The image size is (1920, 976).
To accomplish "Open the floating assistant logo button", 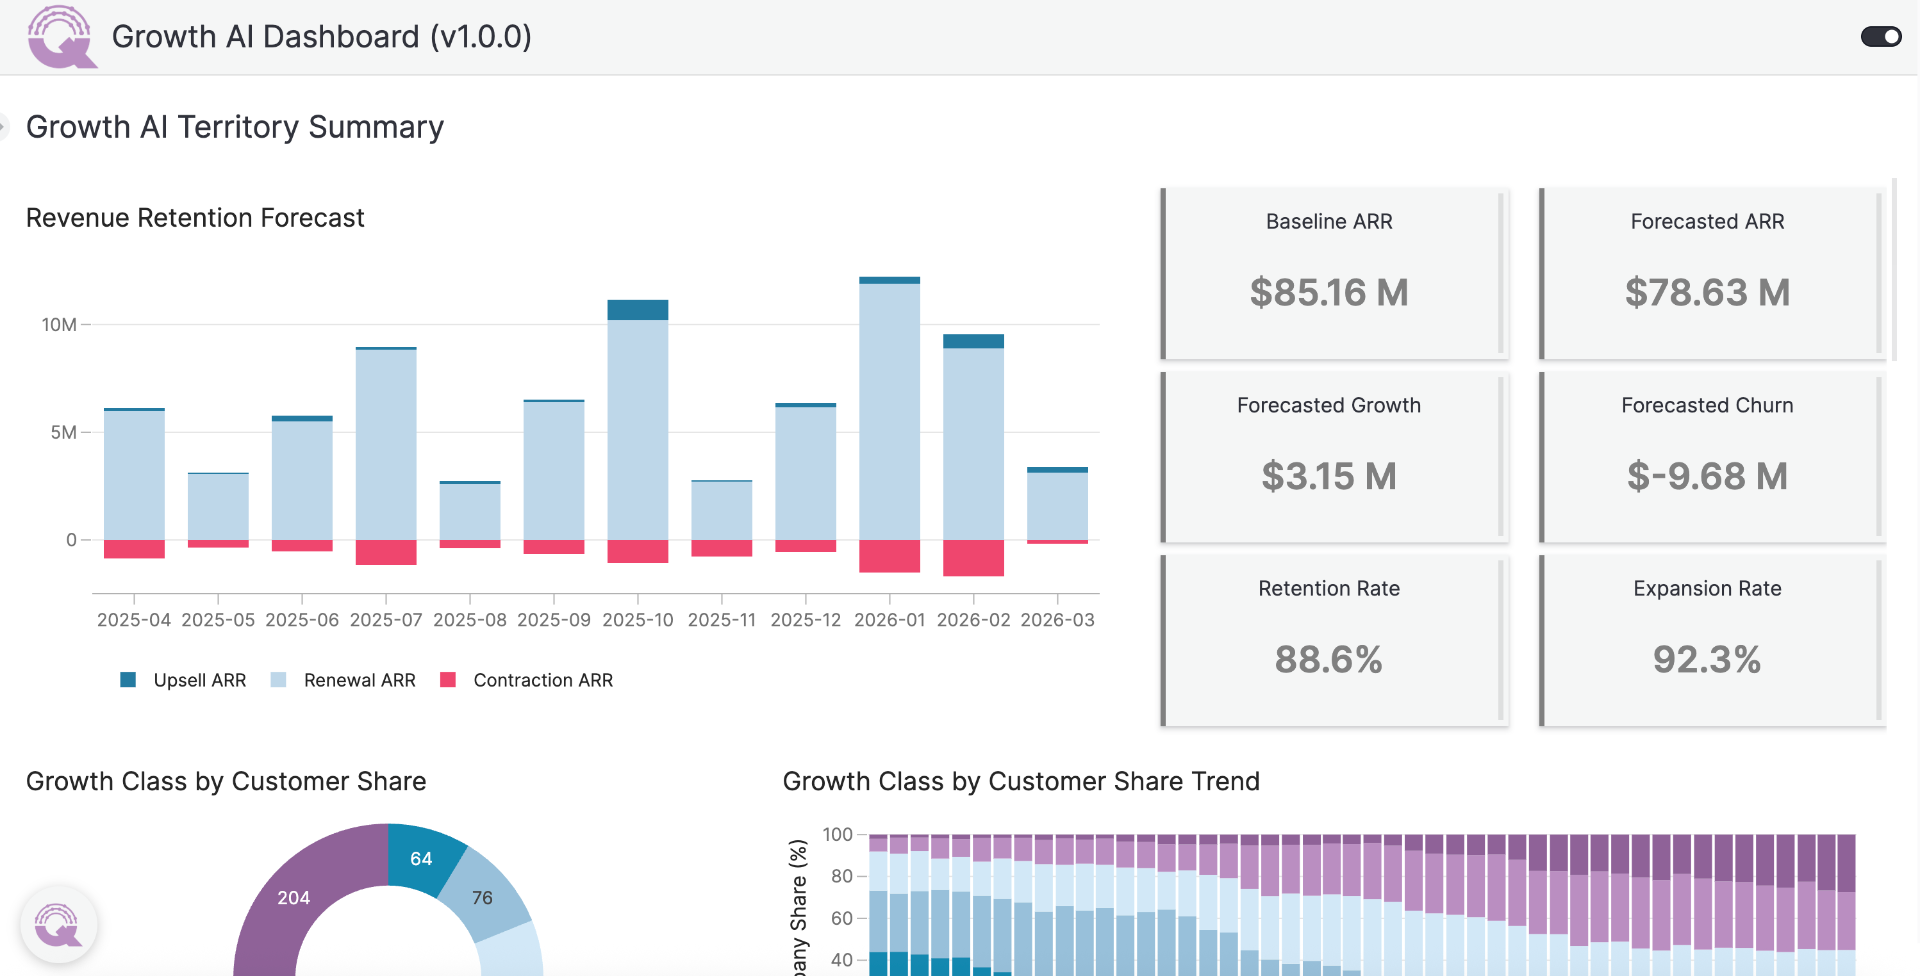I will point(59,924).
